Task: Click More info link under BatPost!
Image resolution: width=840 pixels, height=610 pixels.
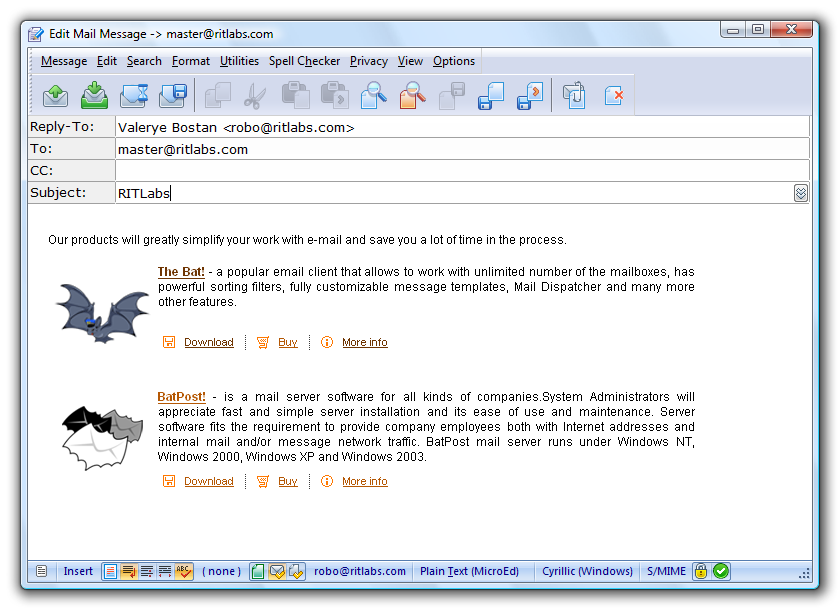Action: (x=365, y=481)
